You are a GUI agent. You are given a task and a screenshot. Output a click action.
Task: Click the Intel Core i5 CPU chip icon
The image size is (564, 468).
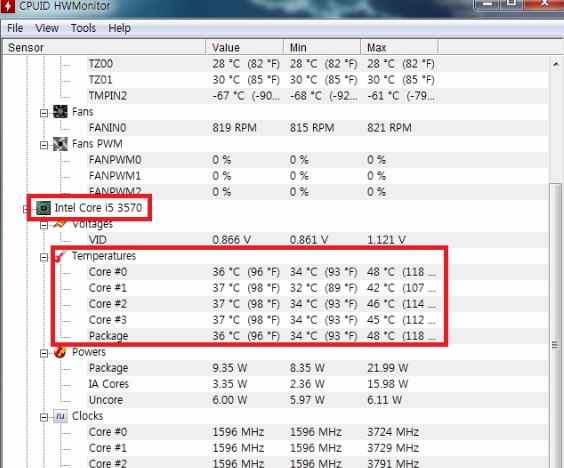point(44,208)
